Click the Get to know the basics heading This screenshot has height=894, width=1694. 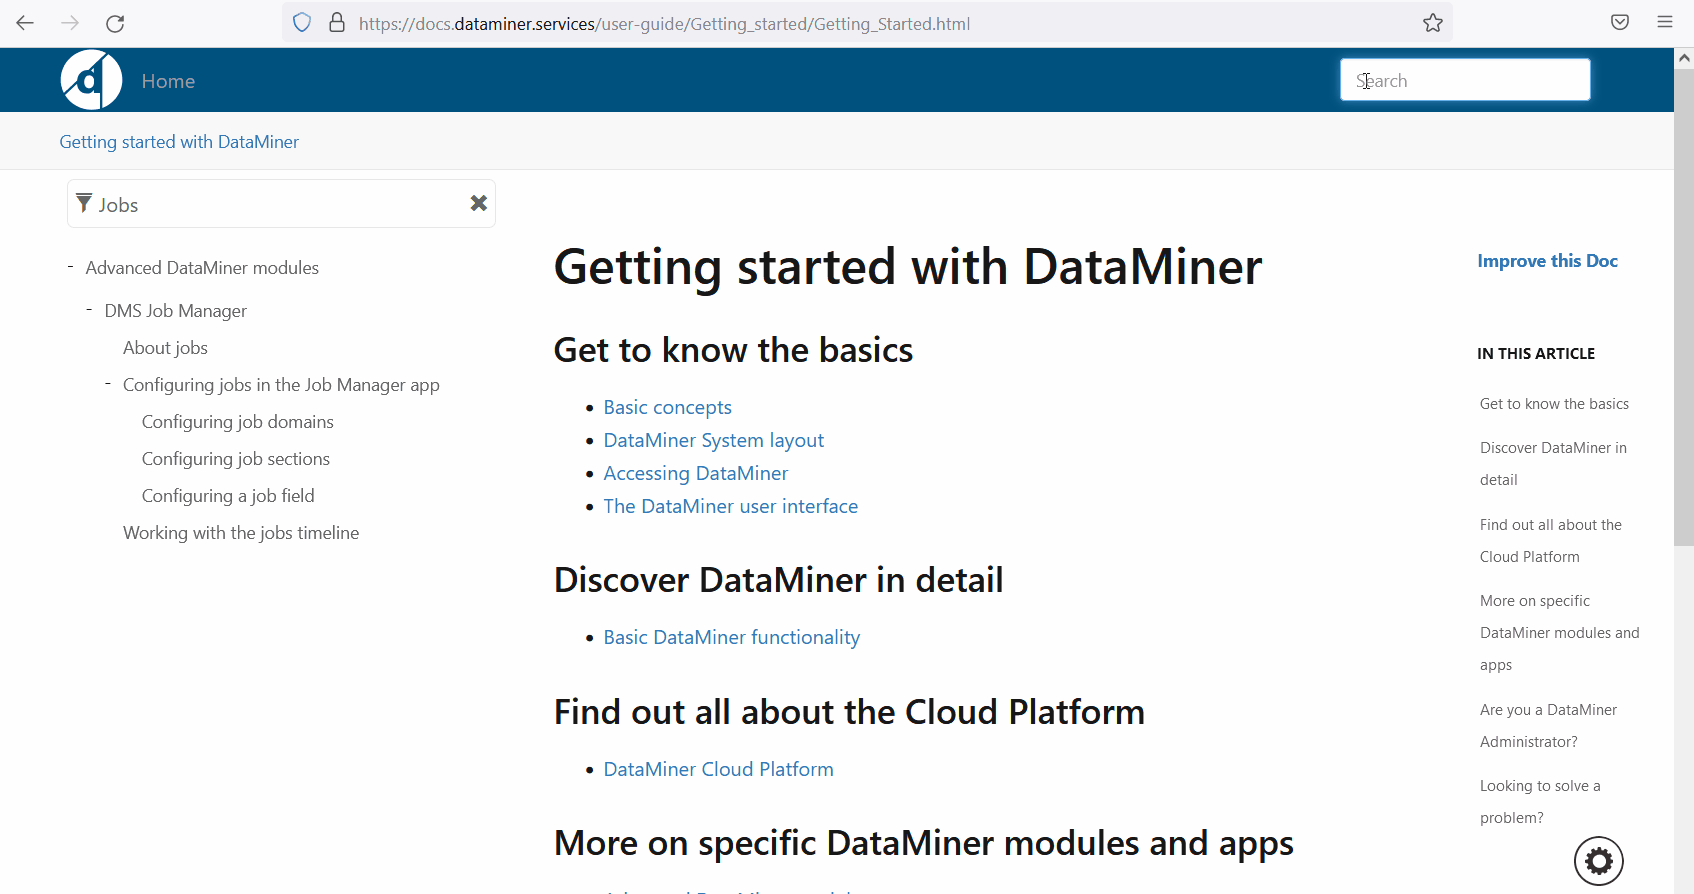click(733, 350)
